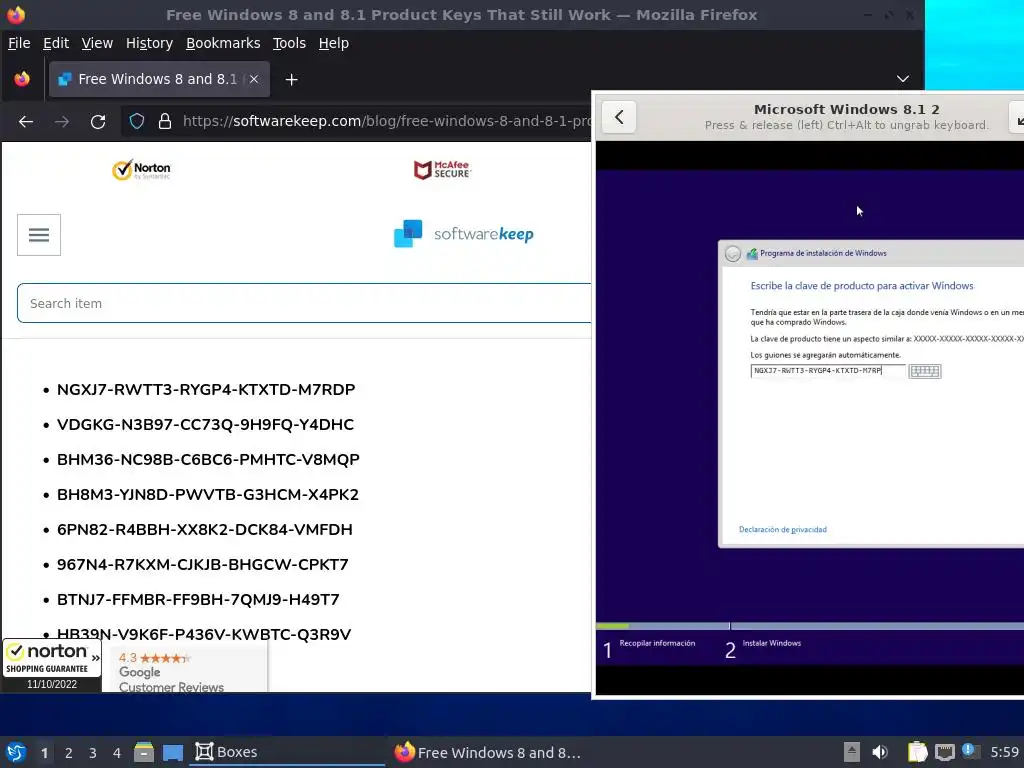
Task: Select the Free Windows 8 and 8.1 tab
Action: click(x=157, y=79)
